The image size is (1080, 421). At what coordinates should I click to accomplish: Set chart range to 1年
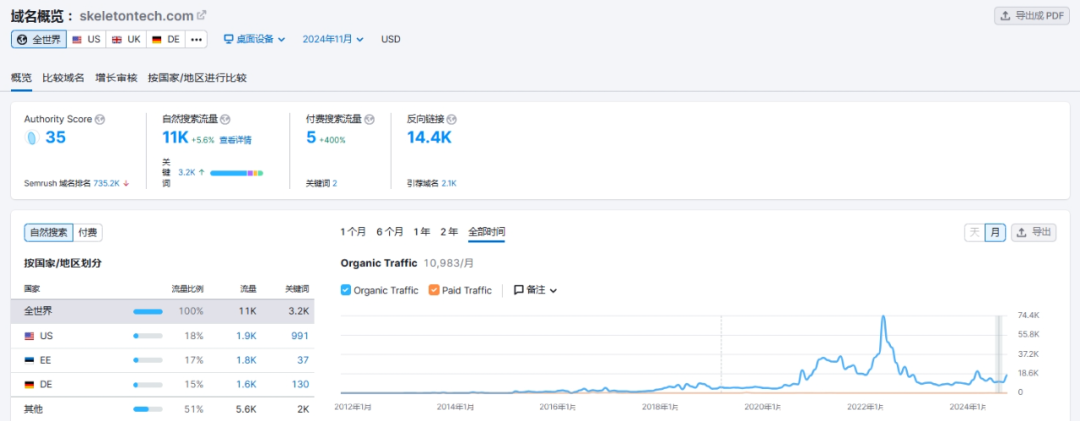422,232
